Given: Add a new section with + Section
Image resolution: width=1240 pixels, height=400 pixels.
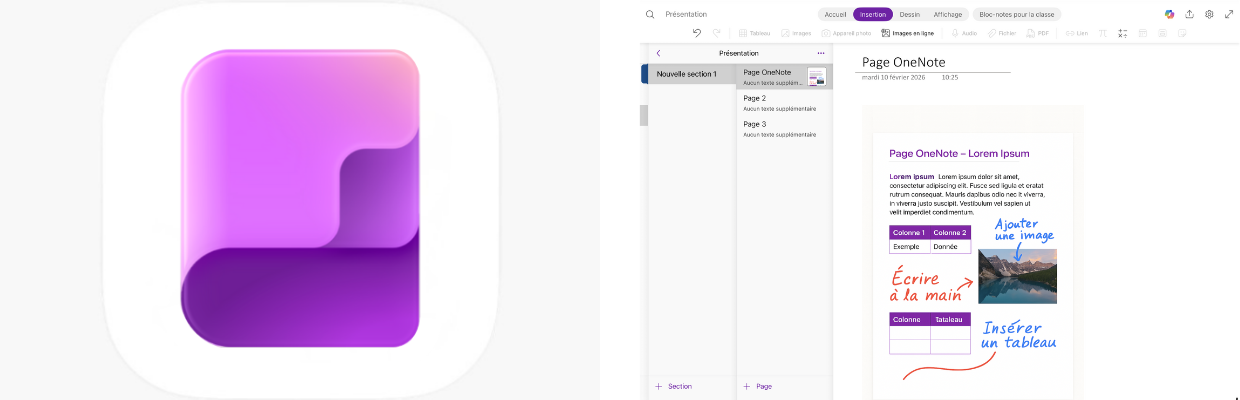Looking at the screenshot, I should (x=673, y=386).
